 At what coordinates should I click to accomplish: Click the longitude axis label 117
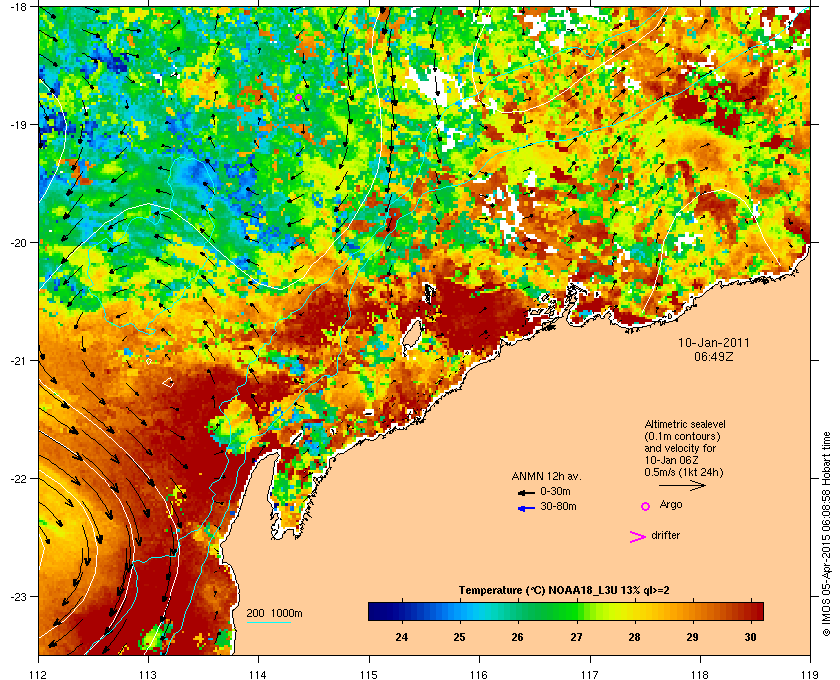coord(590,674)
